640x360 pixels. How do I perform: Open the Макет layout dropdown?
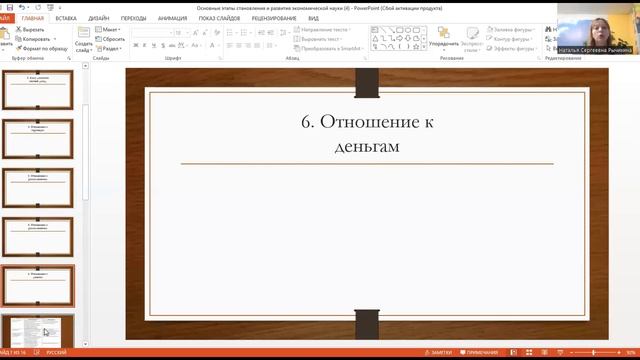108,29
